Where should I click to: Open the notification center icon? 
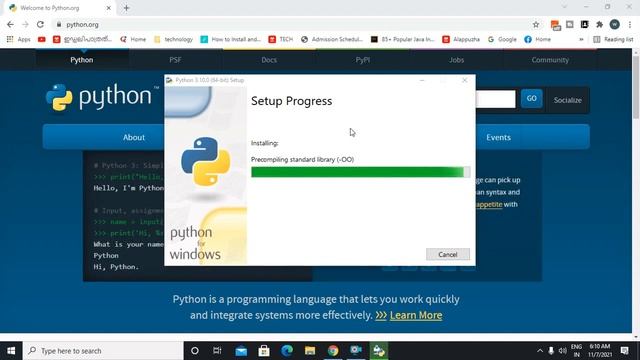624,351
